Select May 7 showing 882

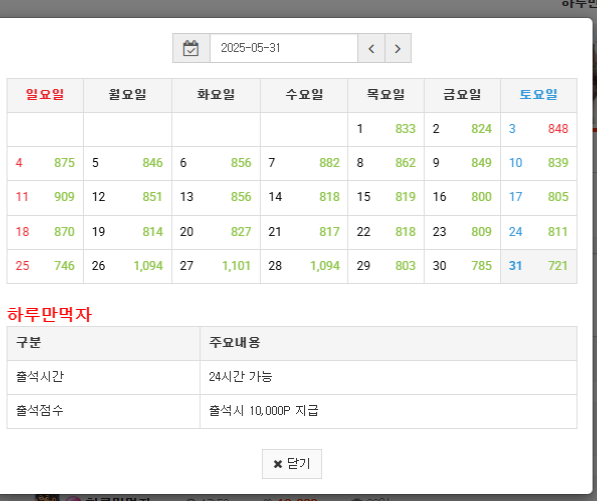click(x=304, y=163)
